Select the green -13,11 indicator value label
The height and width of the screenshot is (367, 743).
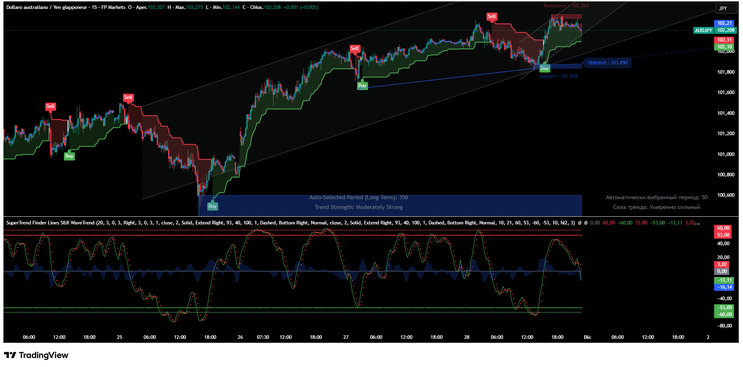723,280
